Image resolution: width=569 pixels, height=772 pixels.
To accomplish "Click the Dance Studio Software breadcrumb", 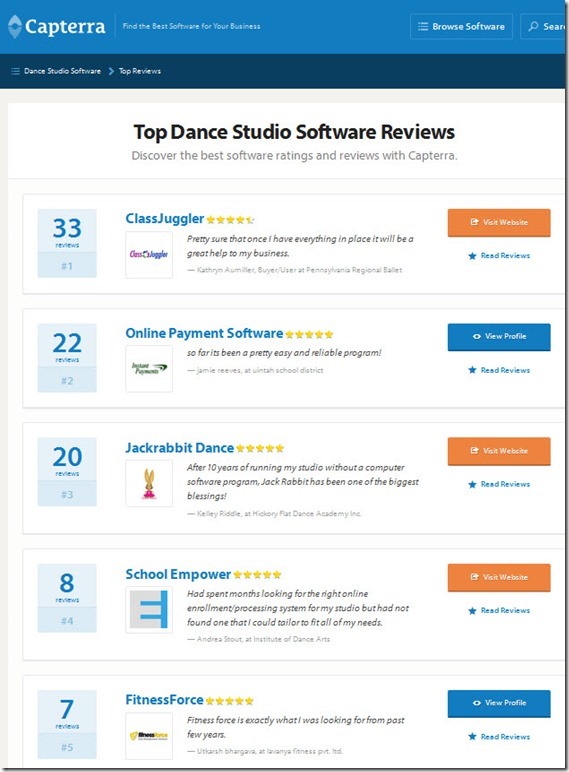I will (x=62, y=71).
